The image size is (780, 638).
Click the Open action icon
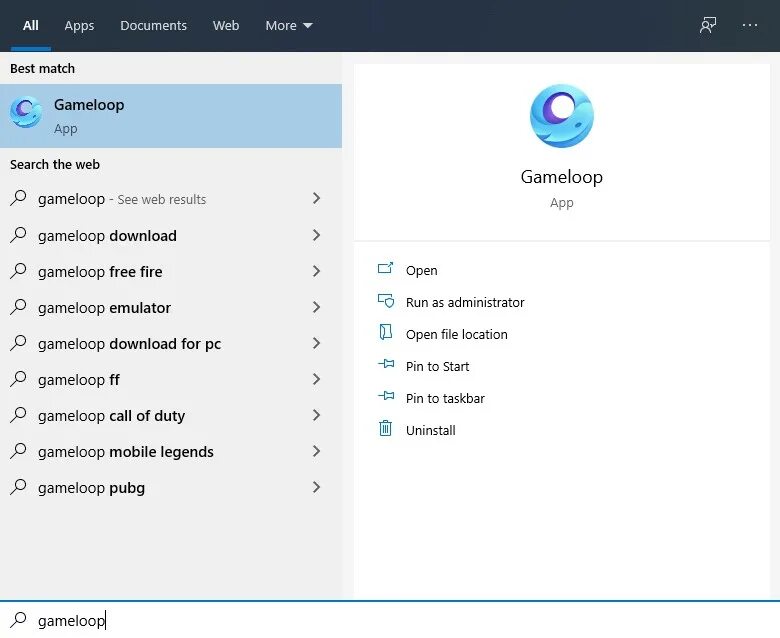[x=386, y=269]
